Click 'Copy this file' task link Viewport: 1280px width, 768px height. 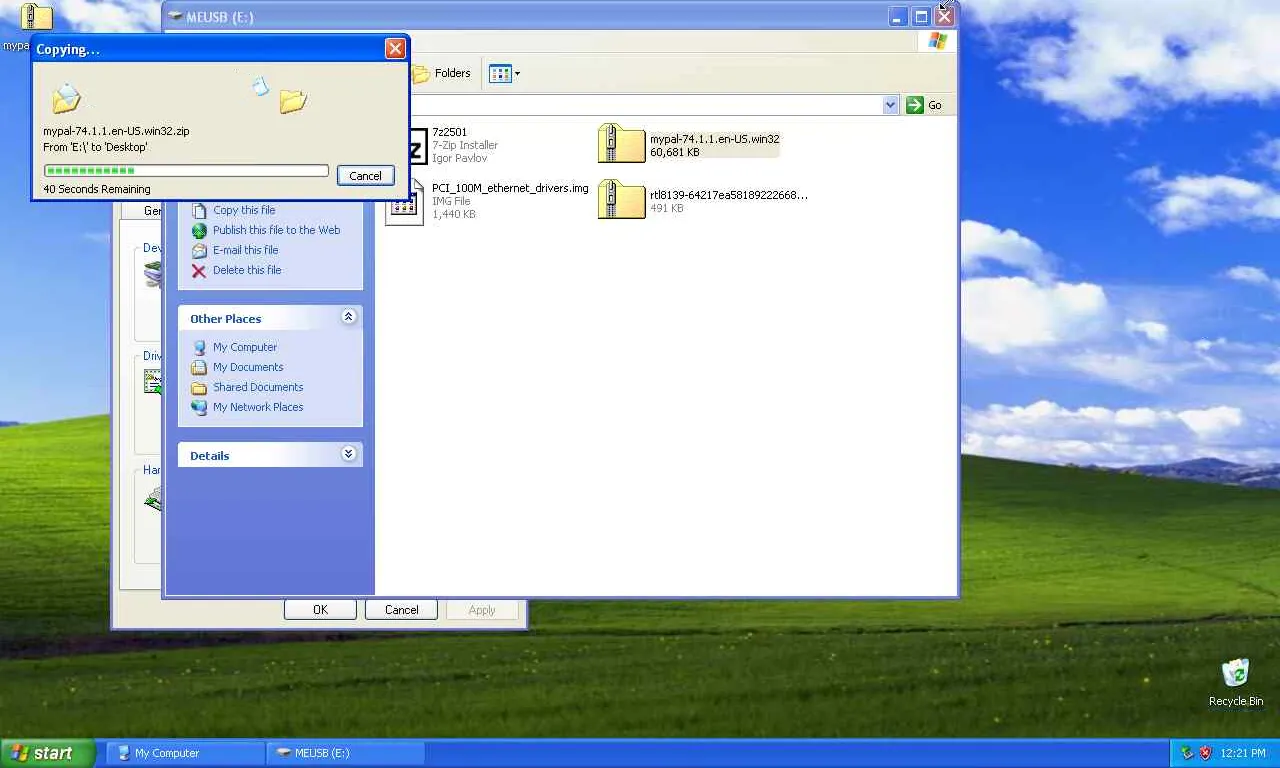pyautogui.click(x=244, y=210)
